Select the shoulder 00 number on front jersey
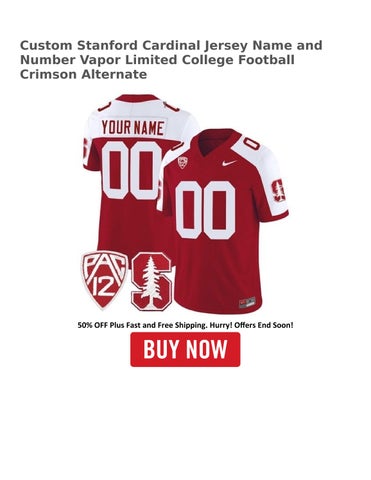 pyautogui.click(x=251, y=143)
